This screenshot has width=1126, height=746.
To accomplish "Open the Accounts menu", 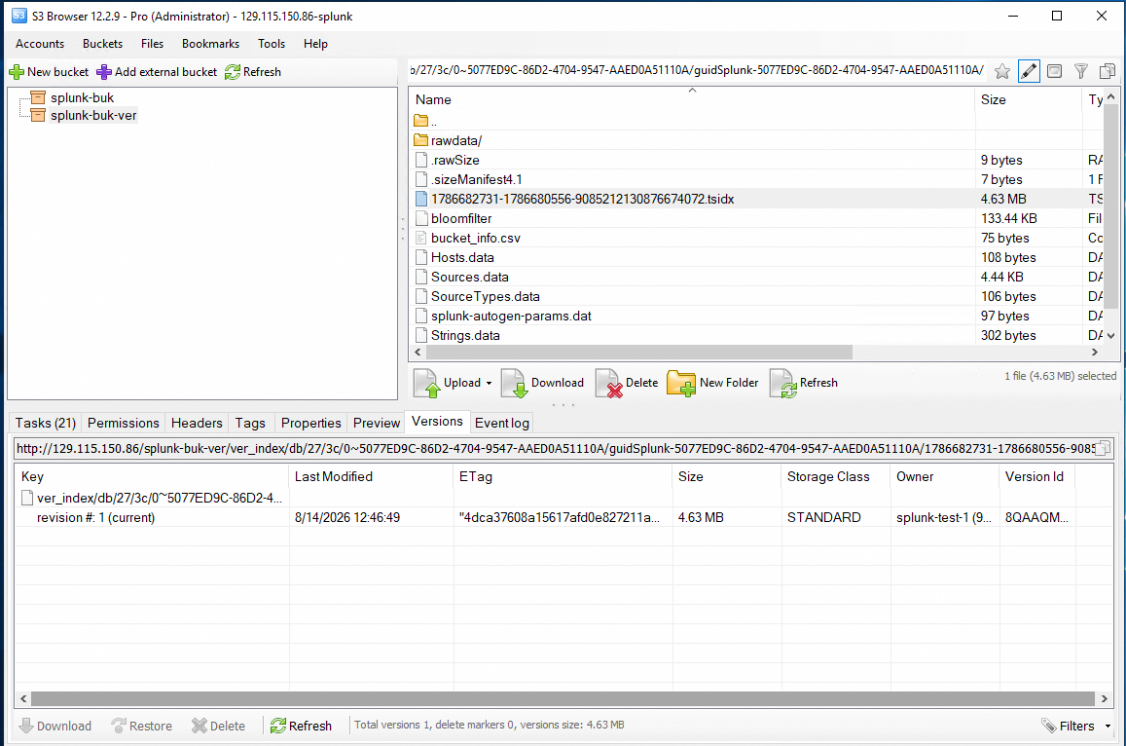I will pos(40,44).
